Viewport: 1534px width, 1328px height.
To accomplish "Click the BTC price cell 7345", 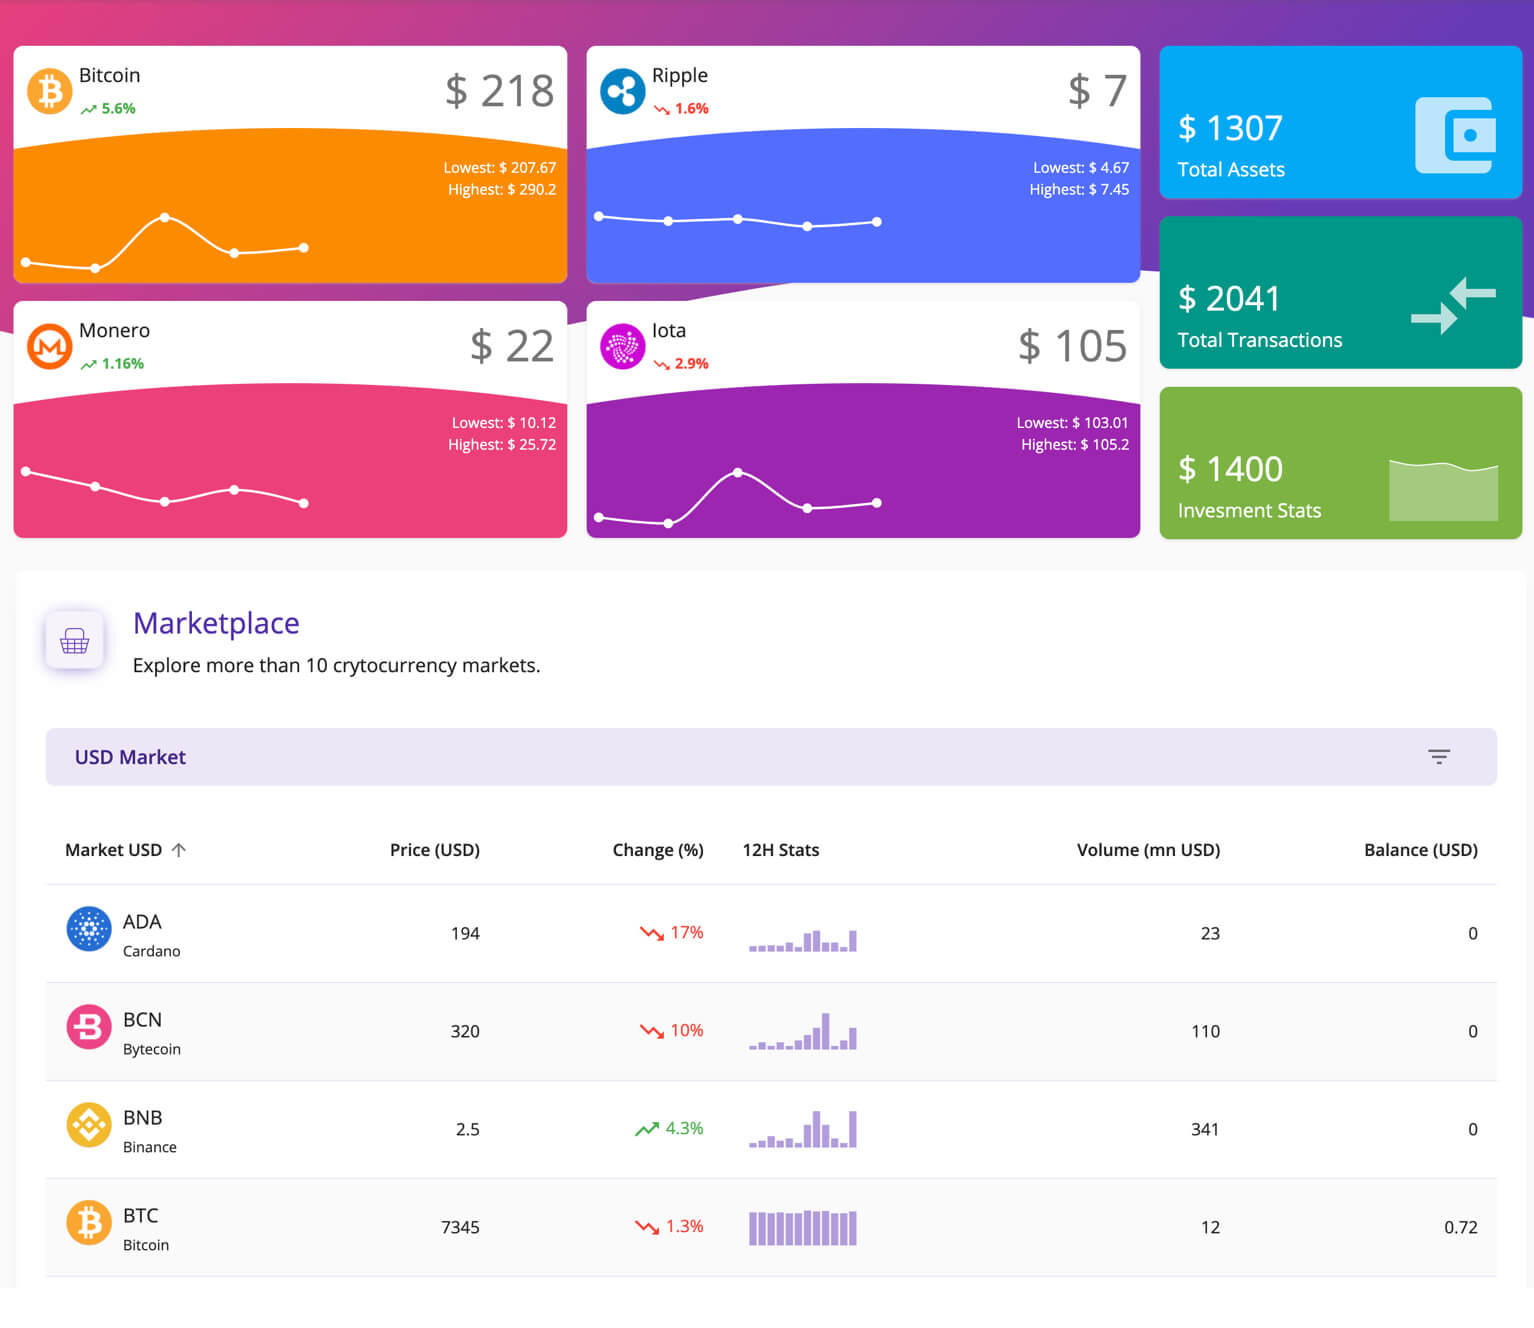I will click(460, 1227).
